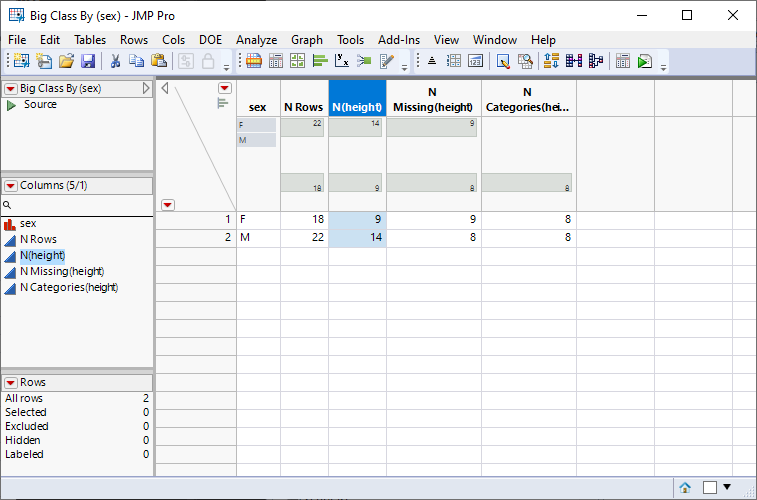This screenshot has width=757, height=500.
Task: Open the status bar black arrow menu
Action: pyautogui.click(x=727, y=487)
